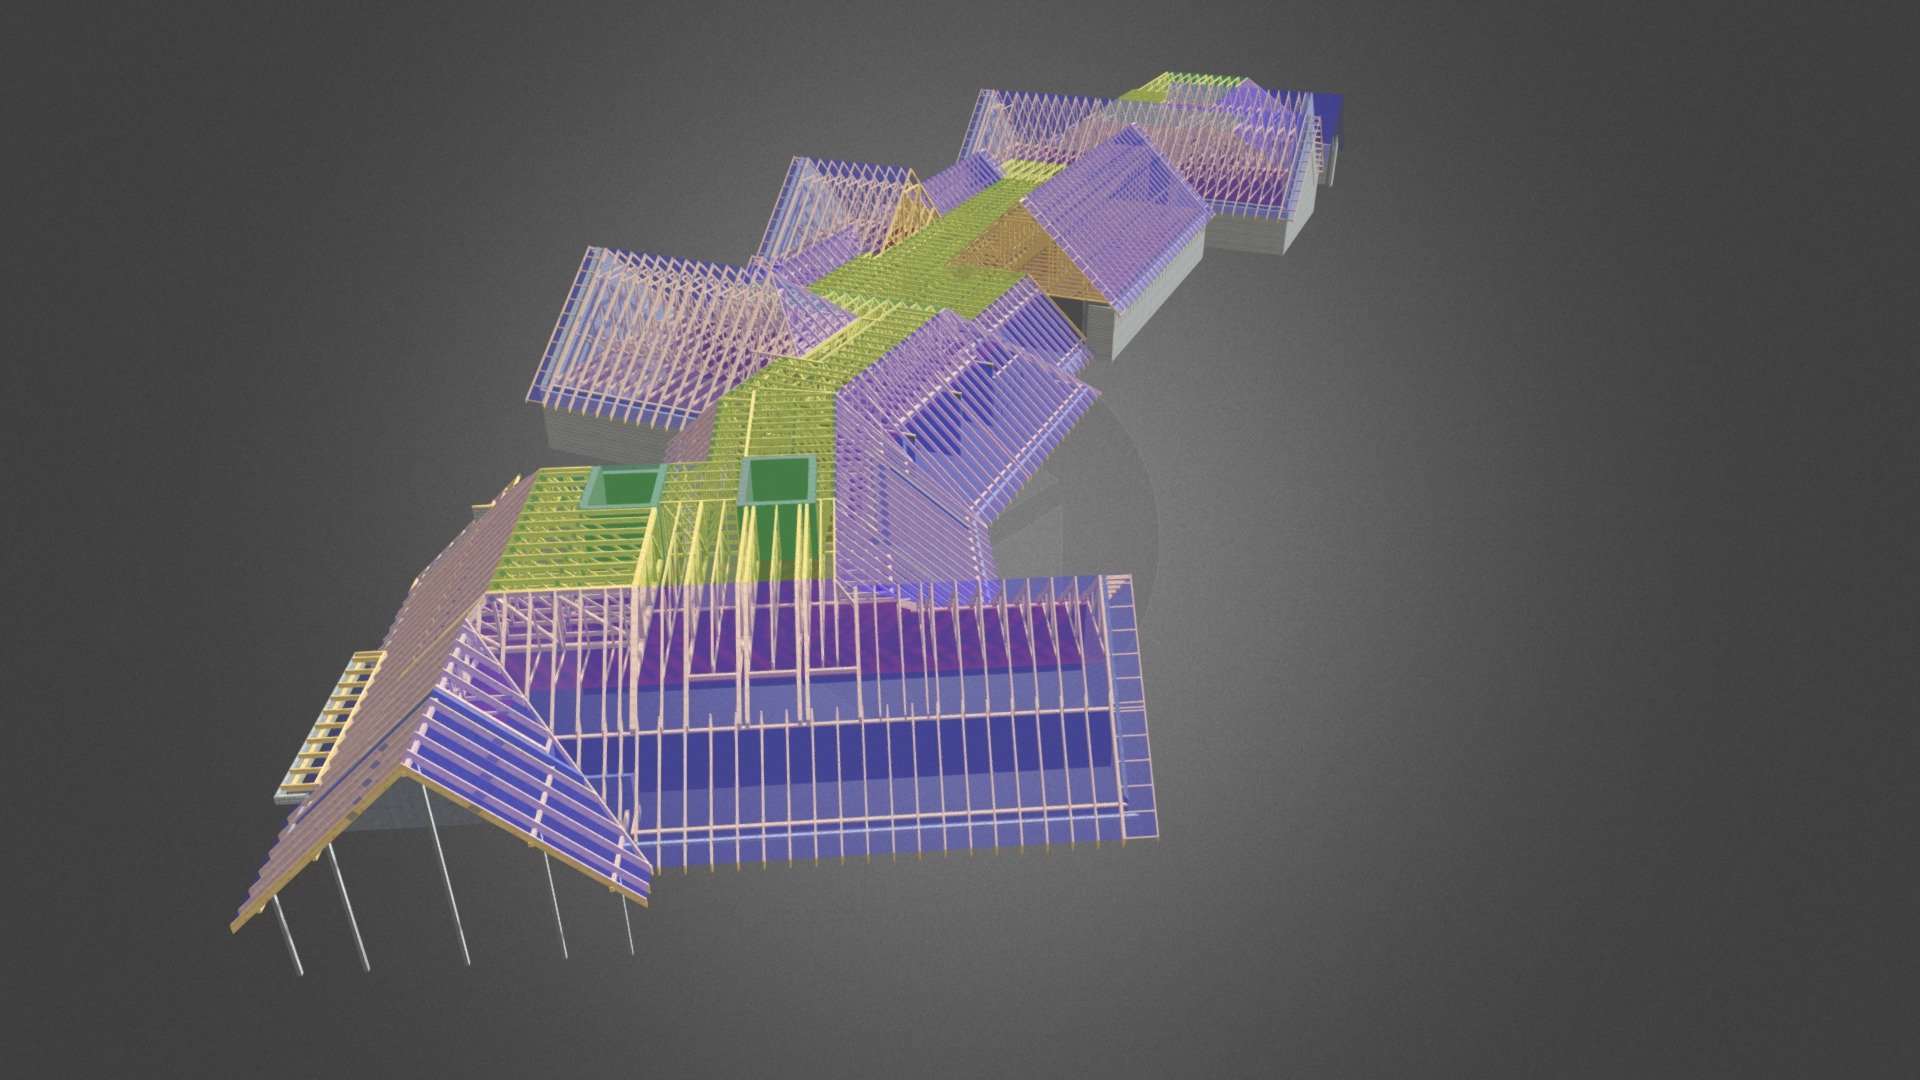Click the yellow ladder frame on left eave
Image resolution: width=1920 pixels, height=1080 pixels.
pyautogui.click(x=334, y=722)
